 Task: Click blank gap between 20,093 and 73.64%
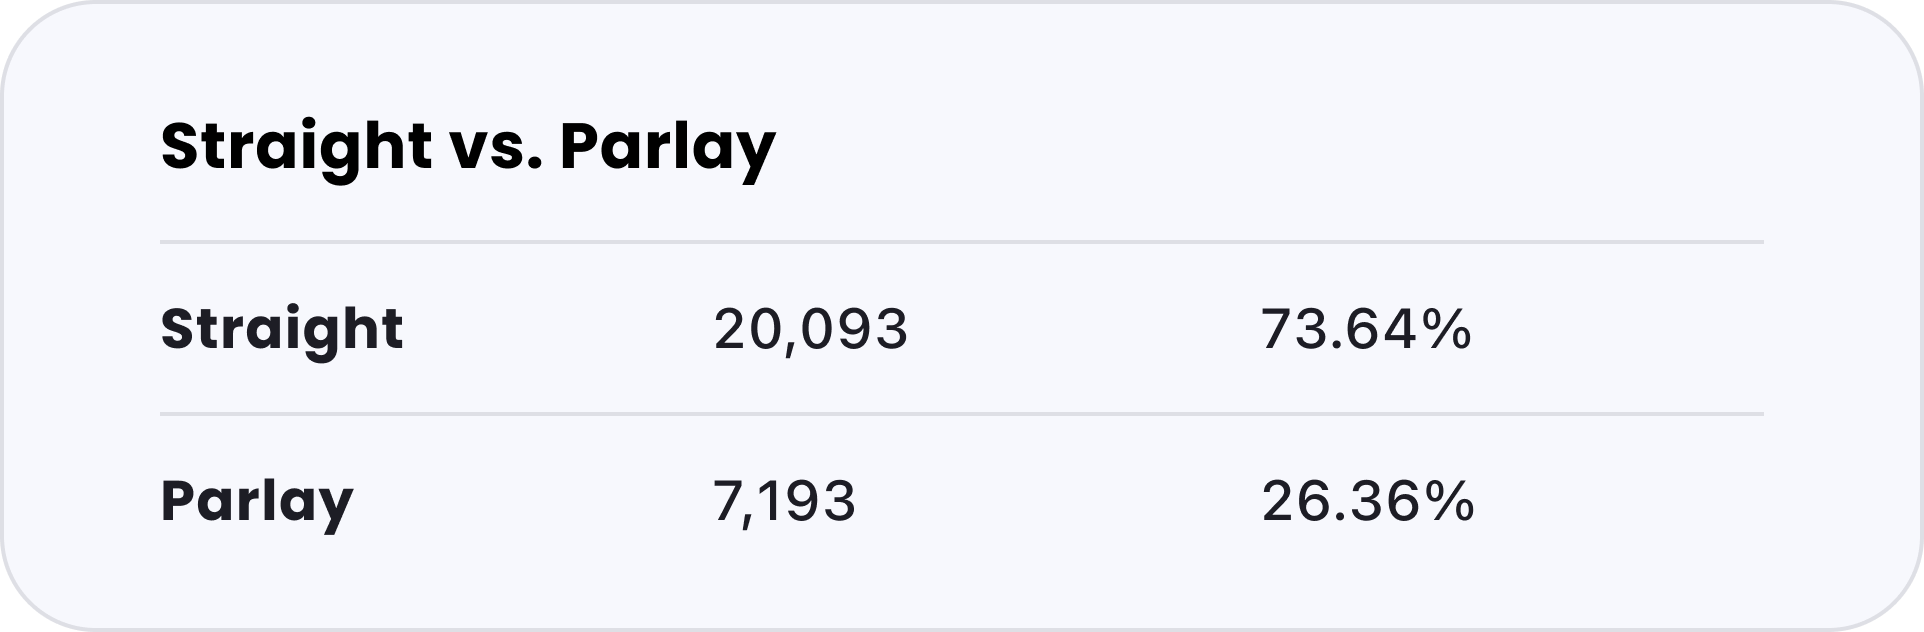click(1084, 329)
